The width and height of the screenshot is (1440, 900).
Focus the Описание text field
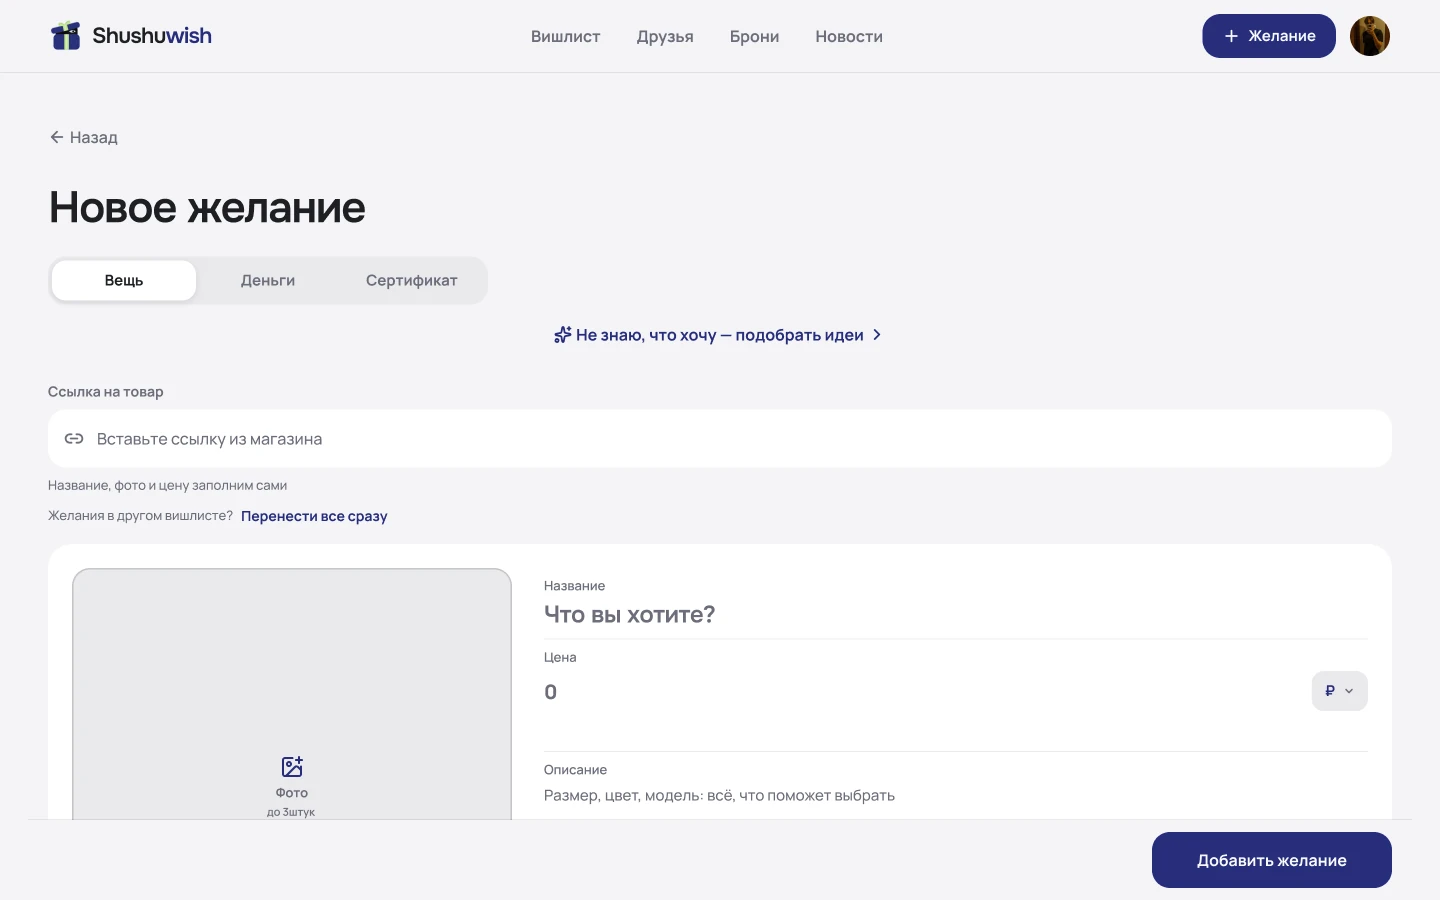pos(956,796)
